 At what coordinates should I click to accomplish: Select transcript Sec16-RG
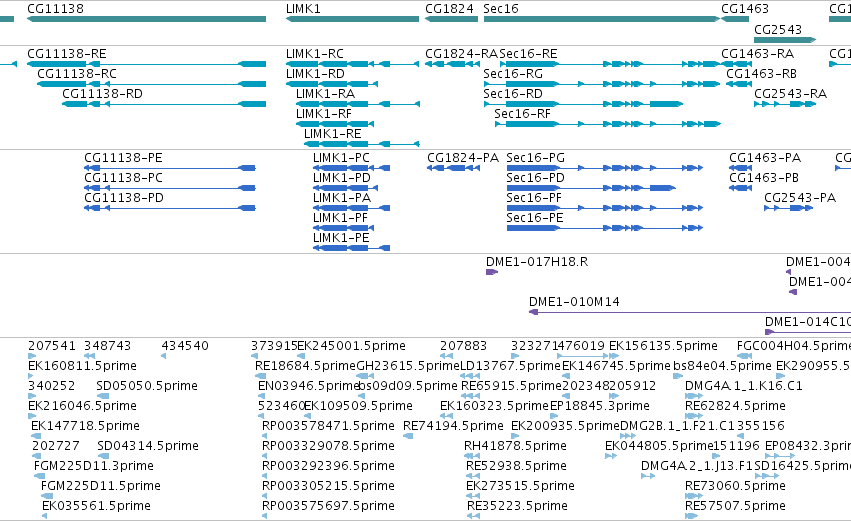click(x=513, y=74)
